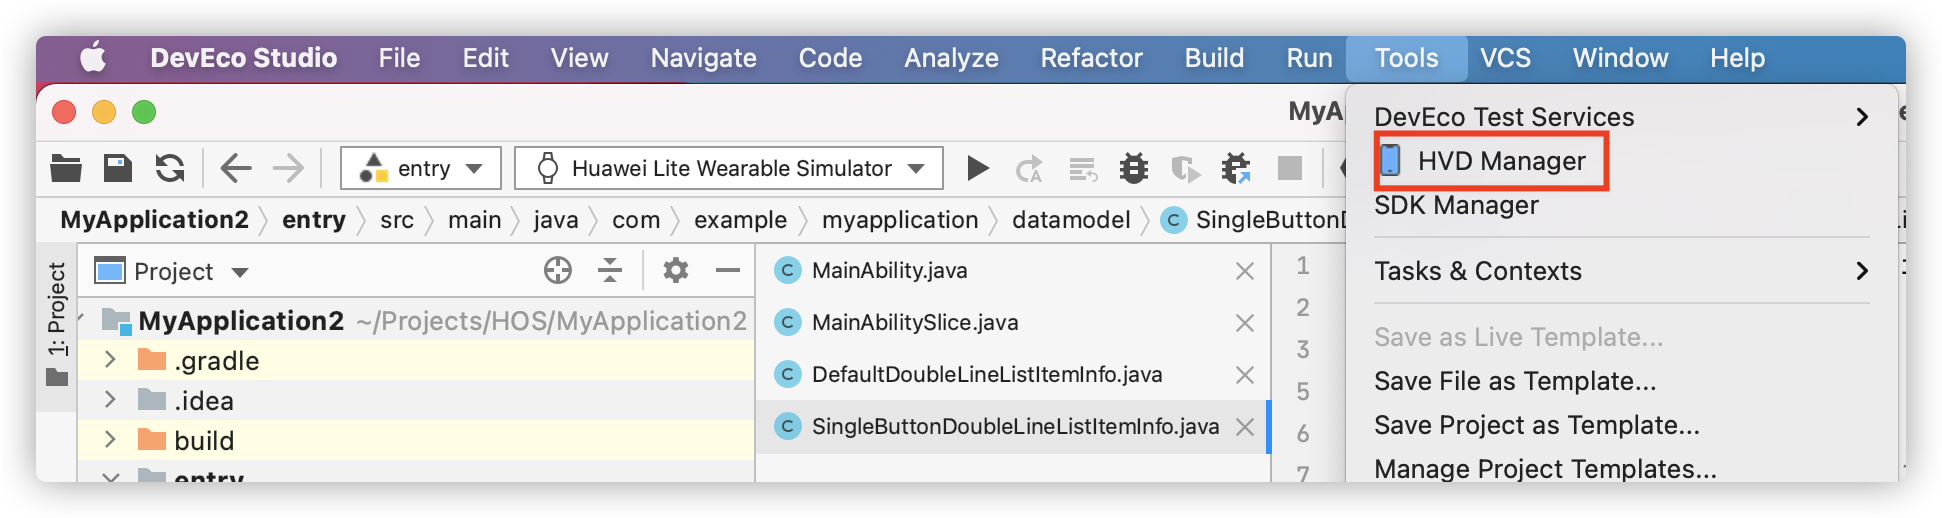This screenshot has height=518, width=1942.
Task: Click the locate opened file target icon
Action: [x=557, y=270]
